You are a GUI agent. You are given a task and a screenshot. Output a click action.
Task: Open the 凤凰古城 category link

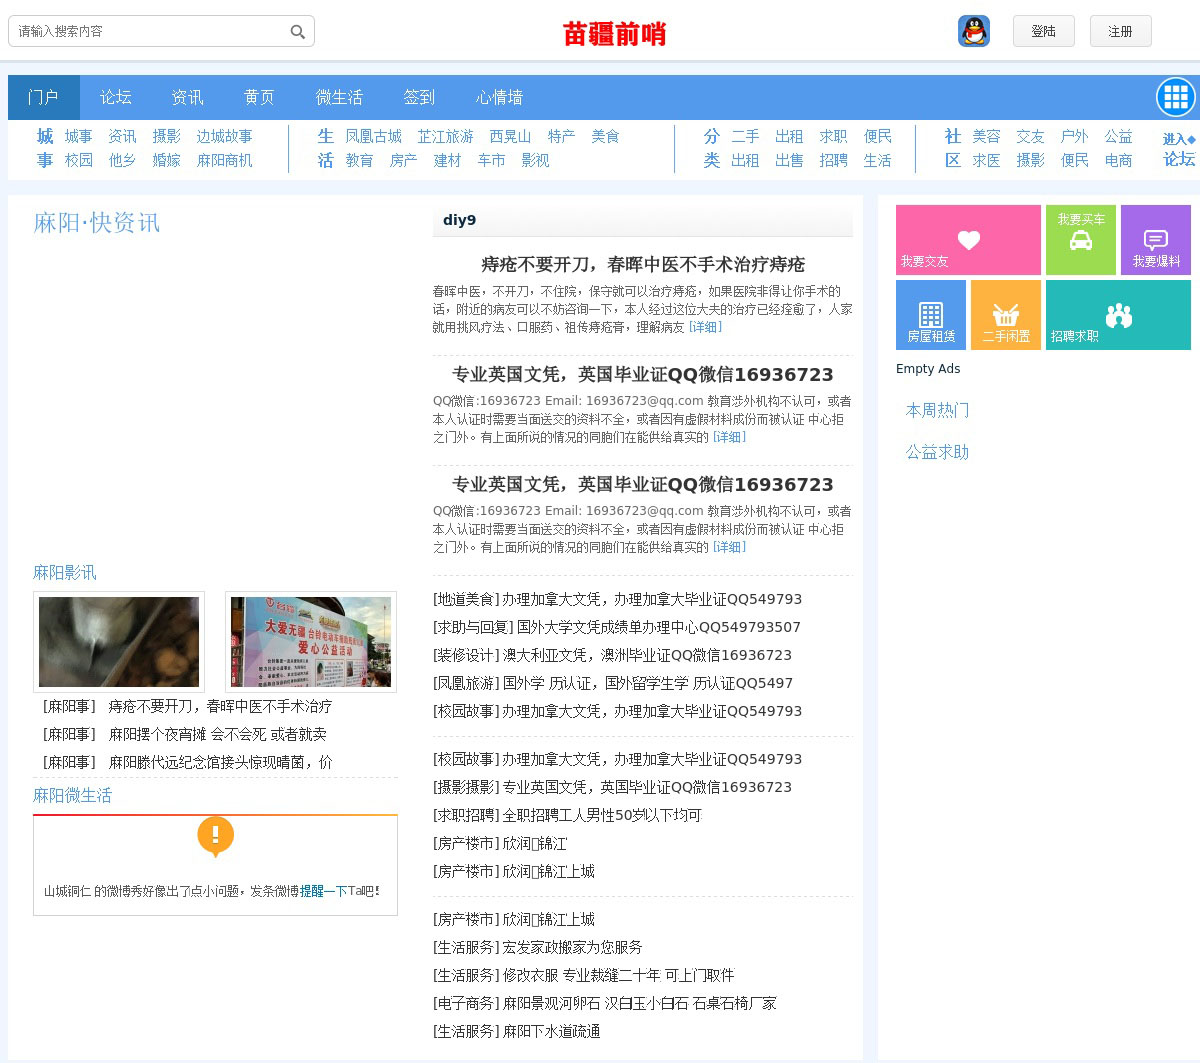373,136
